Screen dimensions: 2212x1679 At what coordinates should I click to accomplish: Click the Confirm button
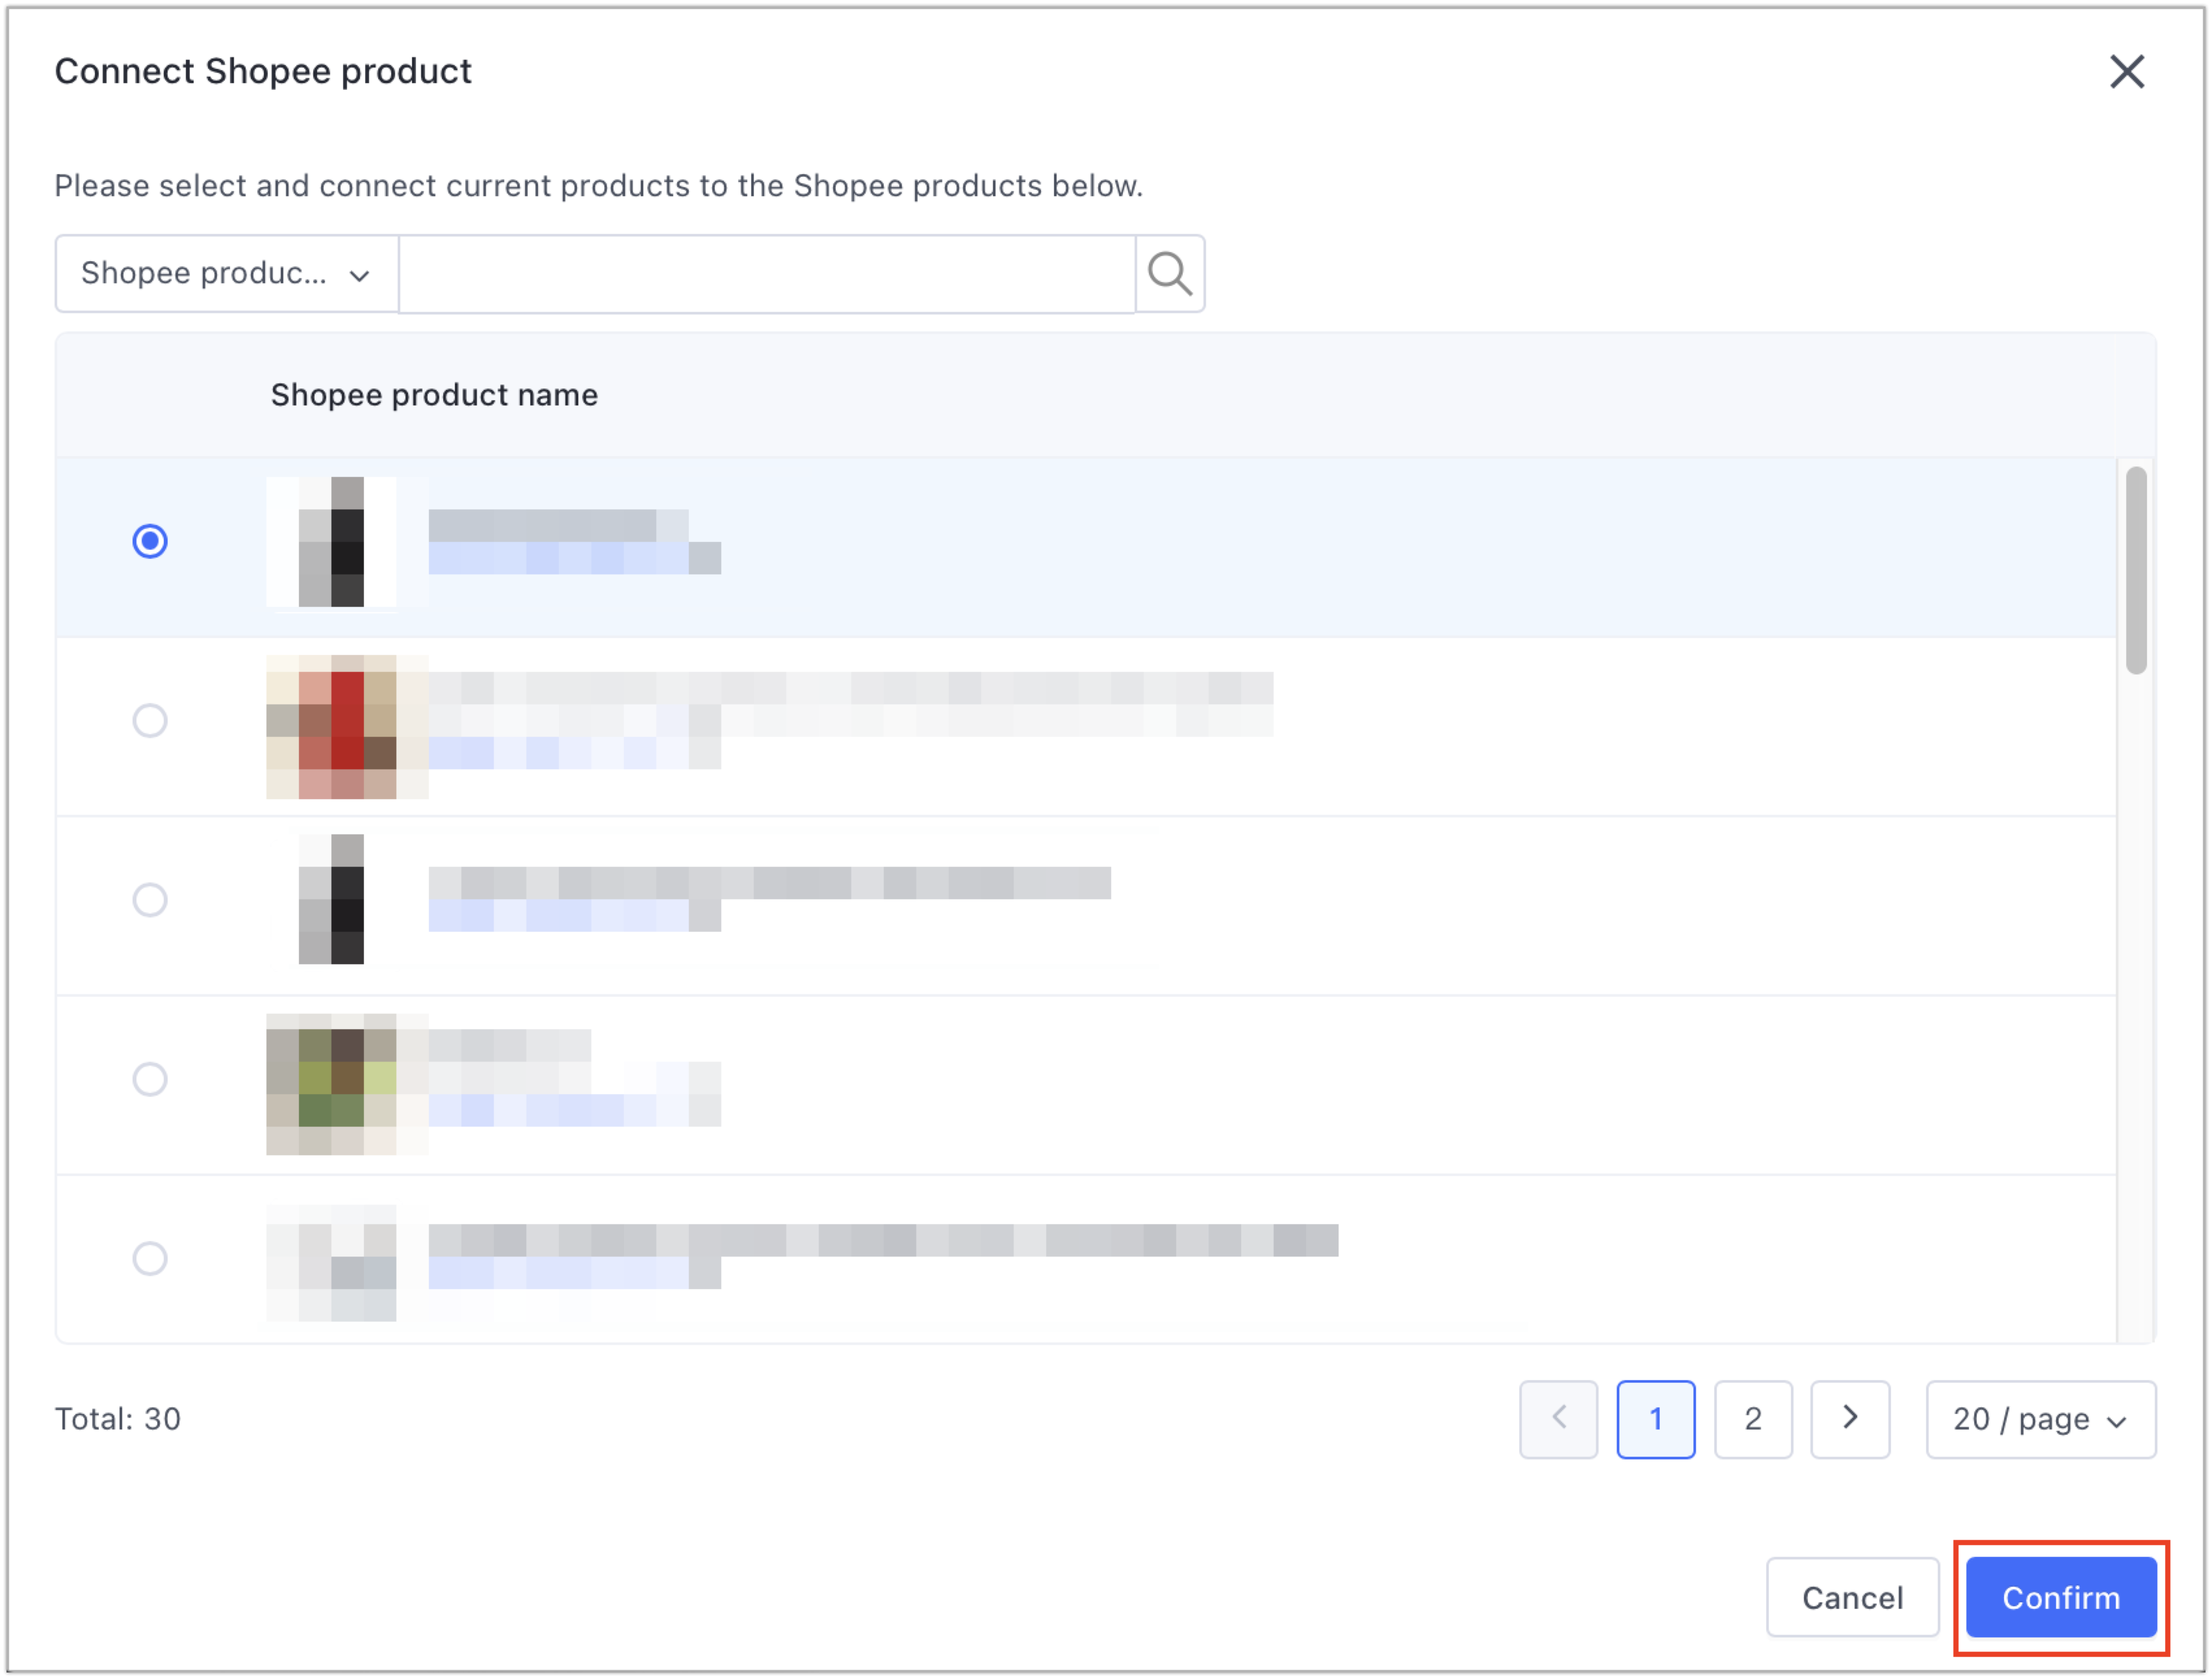tap(2061, 1597)
